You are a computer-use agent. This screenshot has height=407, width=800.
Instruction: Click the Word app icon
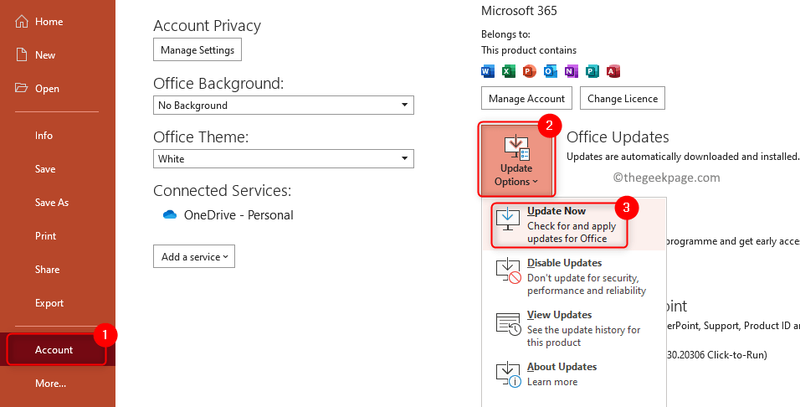488,71
